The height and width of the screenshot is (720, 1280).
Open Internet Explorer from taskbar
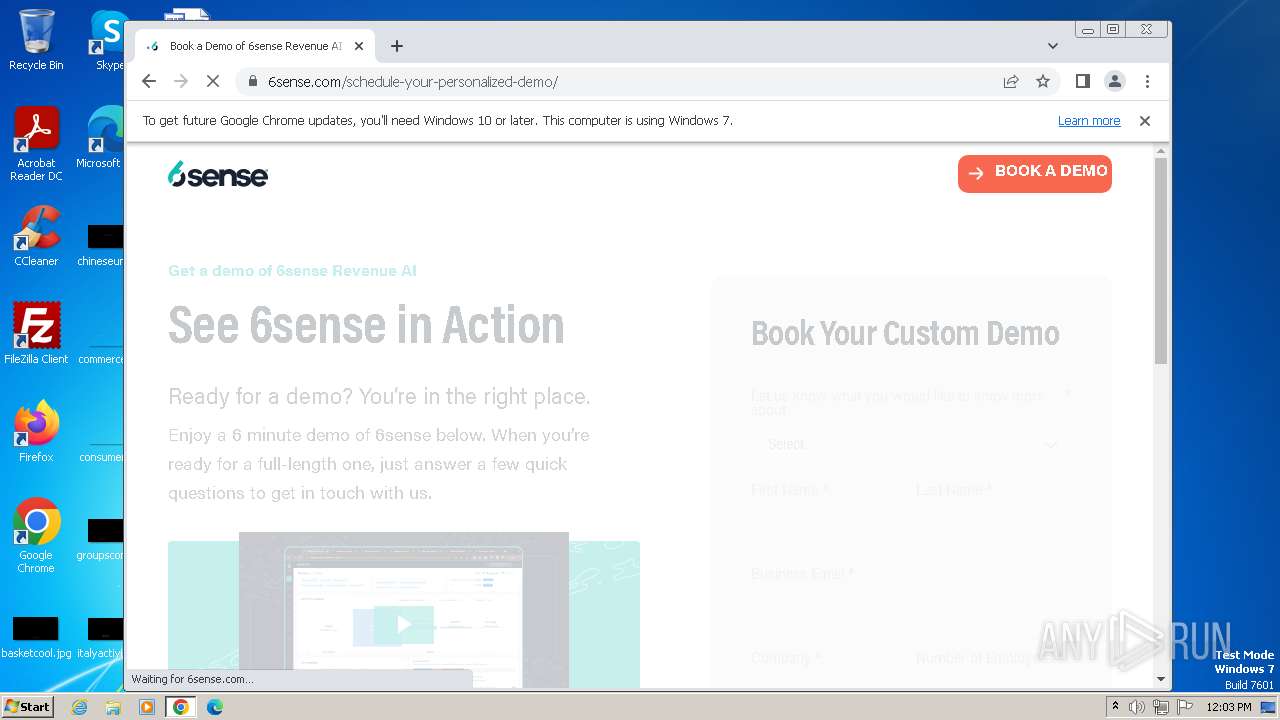click(x=80, y=707)
